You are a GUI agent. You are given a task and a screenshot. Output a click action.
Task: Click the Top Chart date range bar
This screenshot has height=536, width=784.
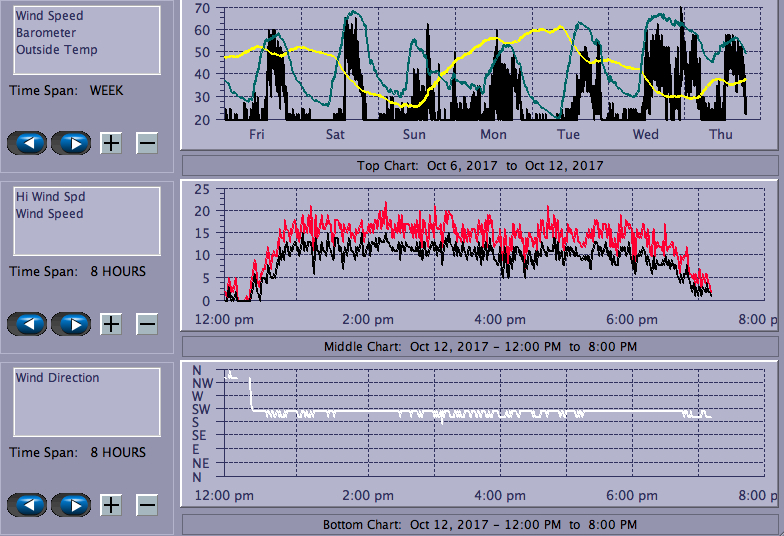(479, 165)
